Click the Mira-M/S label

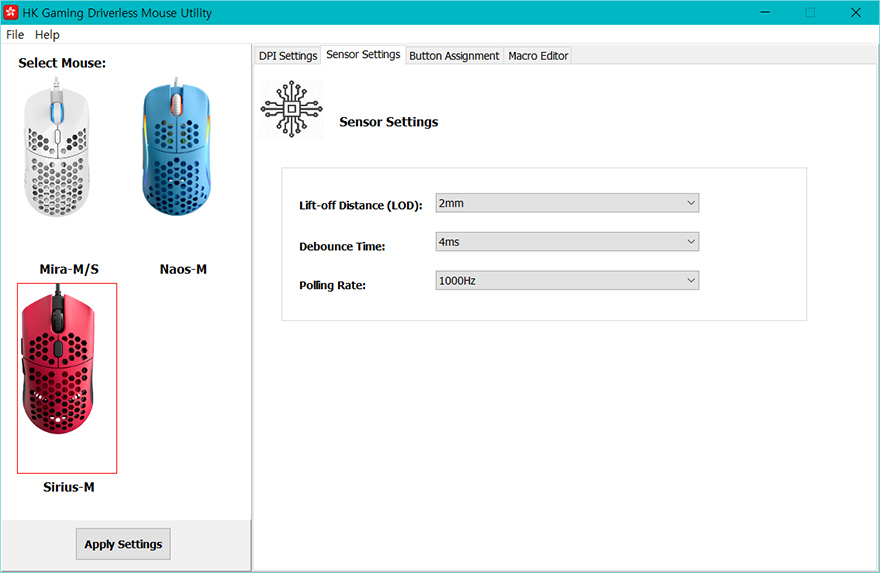[69, 269]
